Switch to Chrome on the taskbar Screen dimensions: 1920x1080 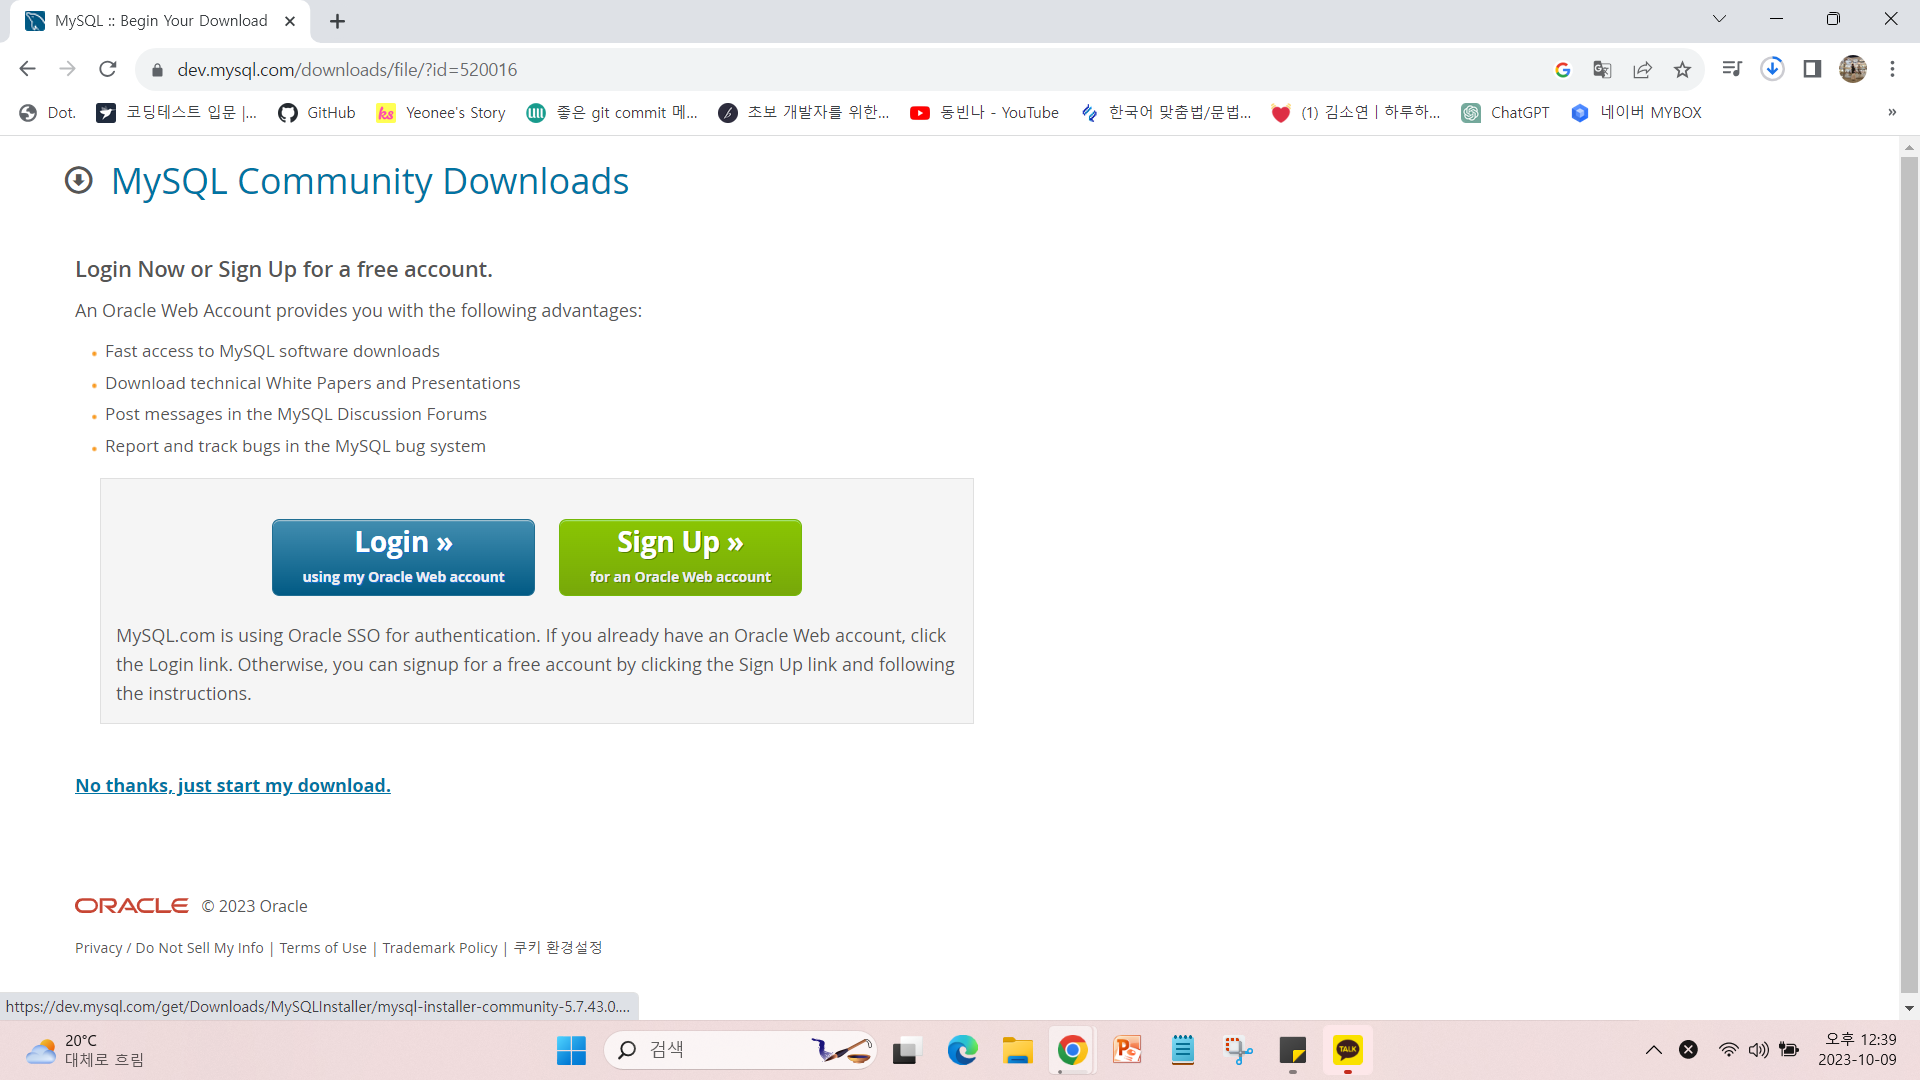pos(1072,1050)
